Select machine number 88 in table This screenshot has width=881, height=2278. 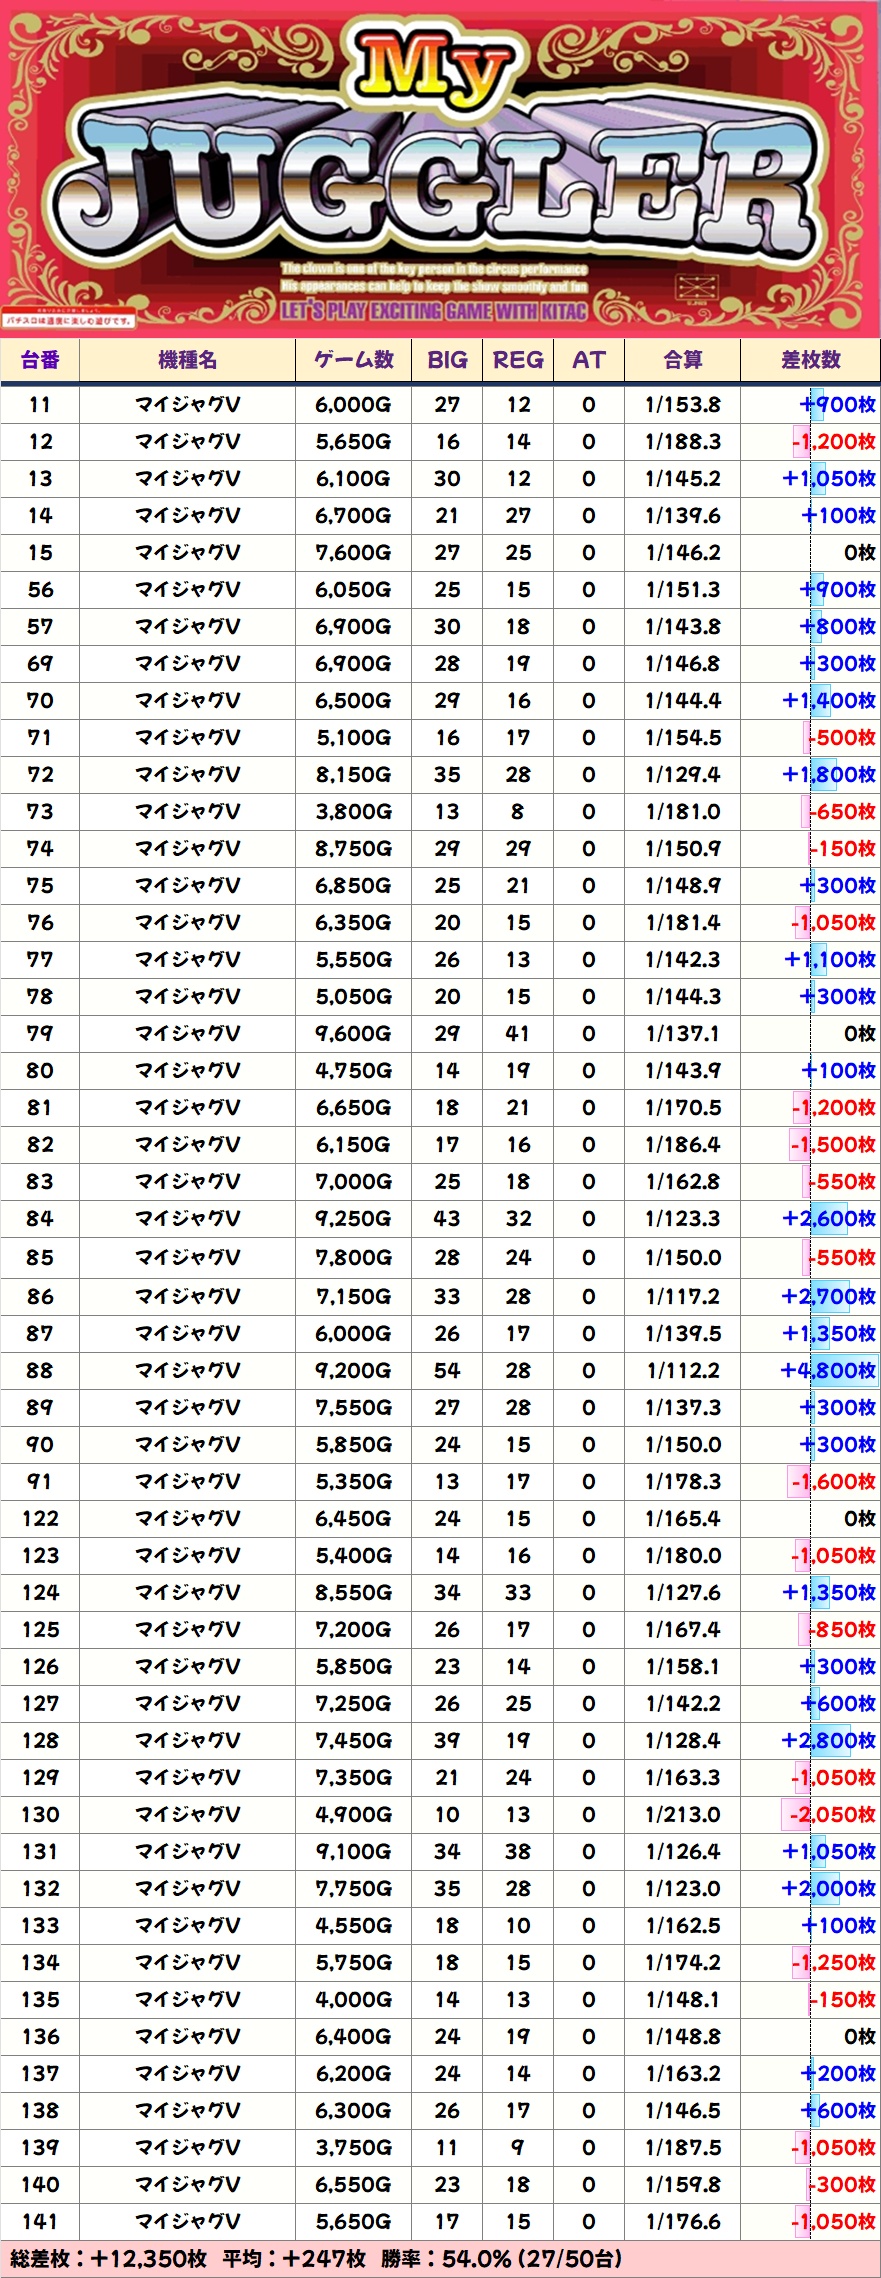click(x=40, y=1371)
